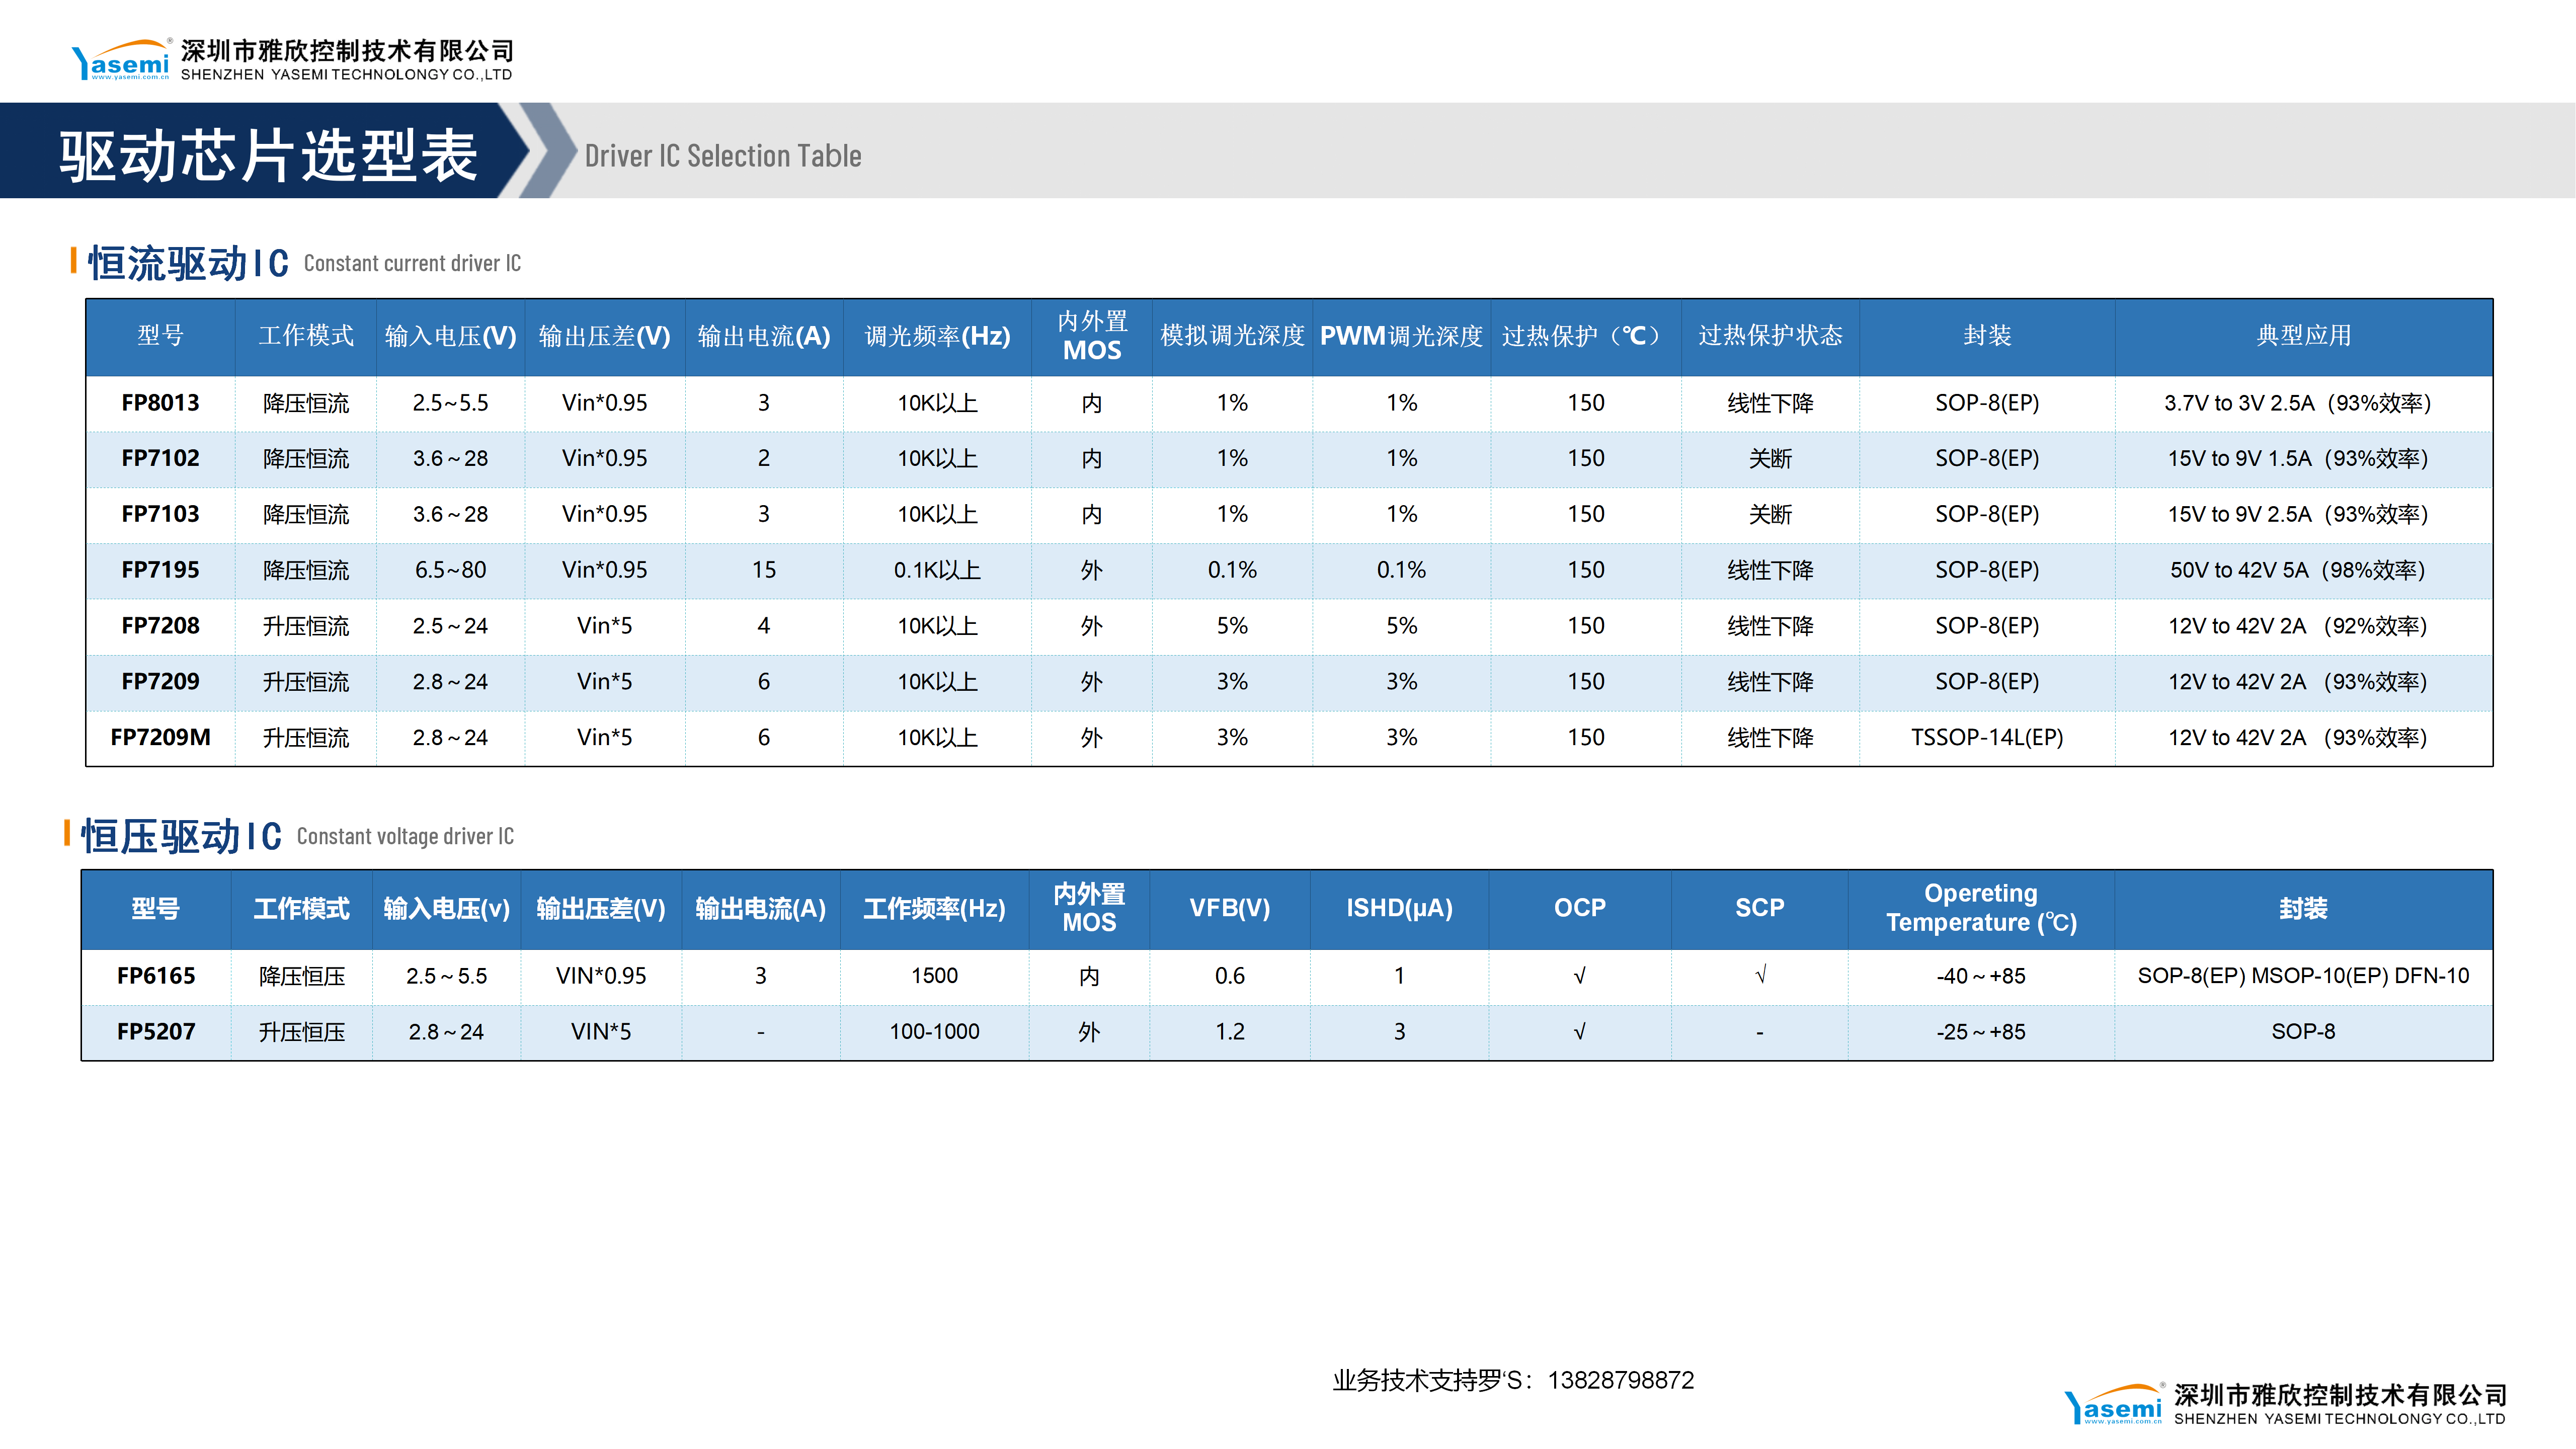Select the FP7195 model cell

tap(160, 570)
